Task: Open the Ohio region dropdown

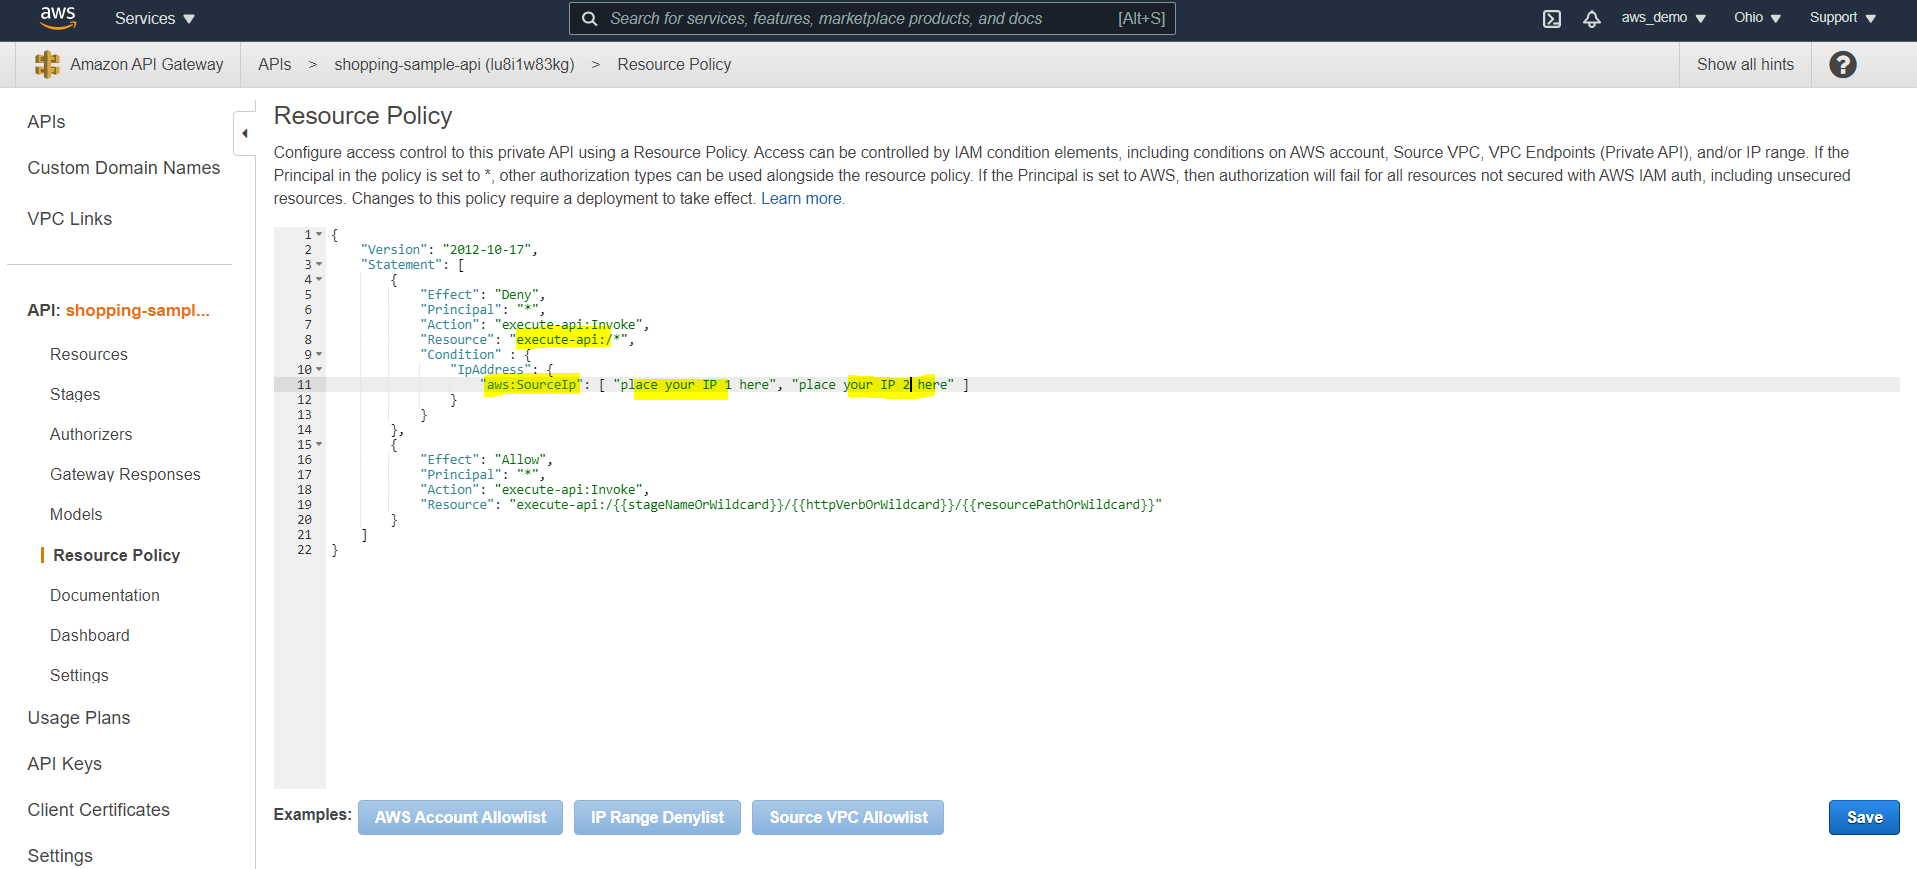Action: (x=1757, y=18)
